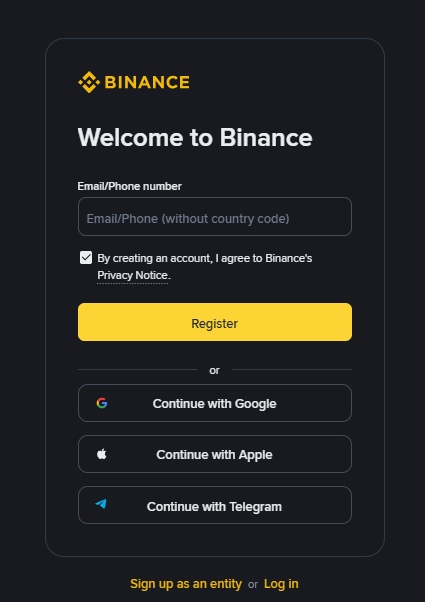Click the Welcome to Binance heading
The width and height of the screenshot is (425, 602).
[x=195, y=137]
